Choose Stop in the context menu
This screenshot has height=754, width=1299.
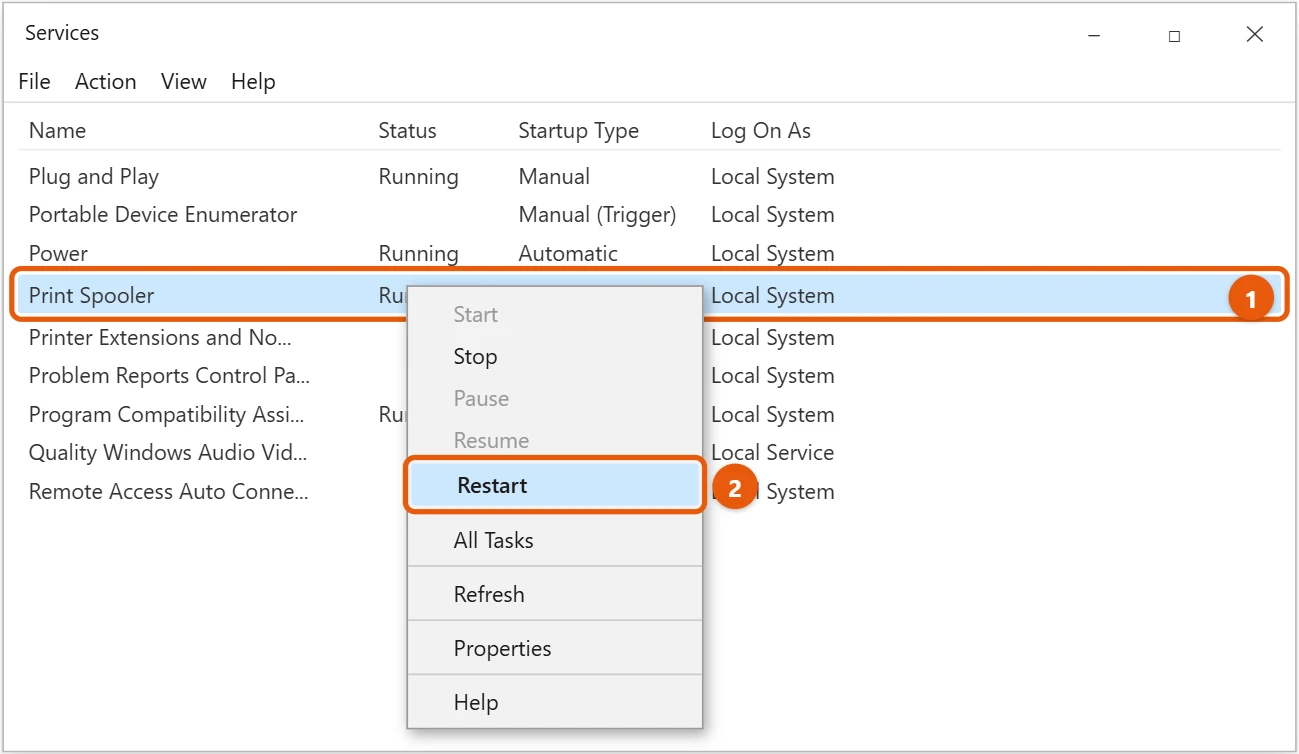tap(555, 357)
